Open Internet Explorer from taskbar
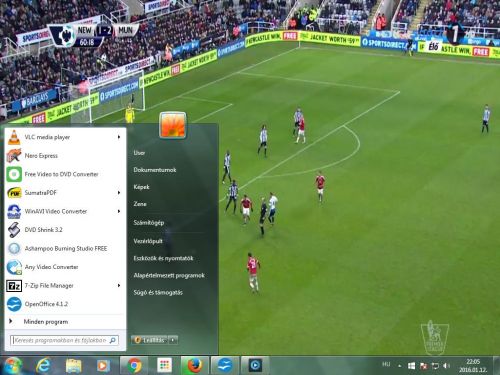500x375 pixels. (44, 366)
